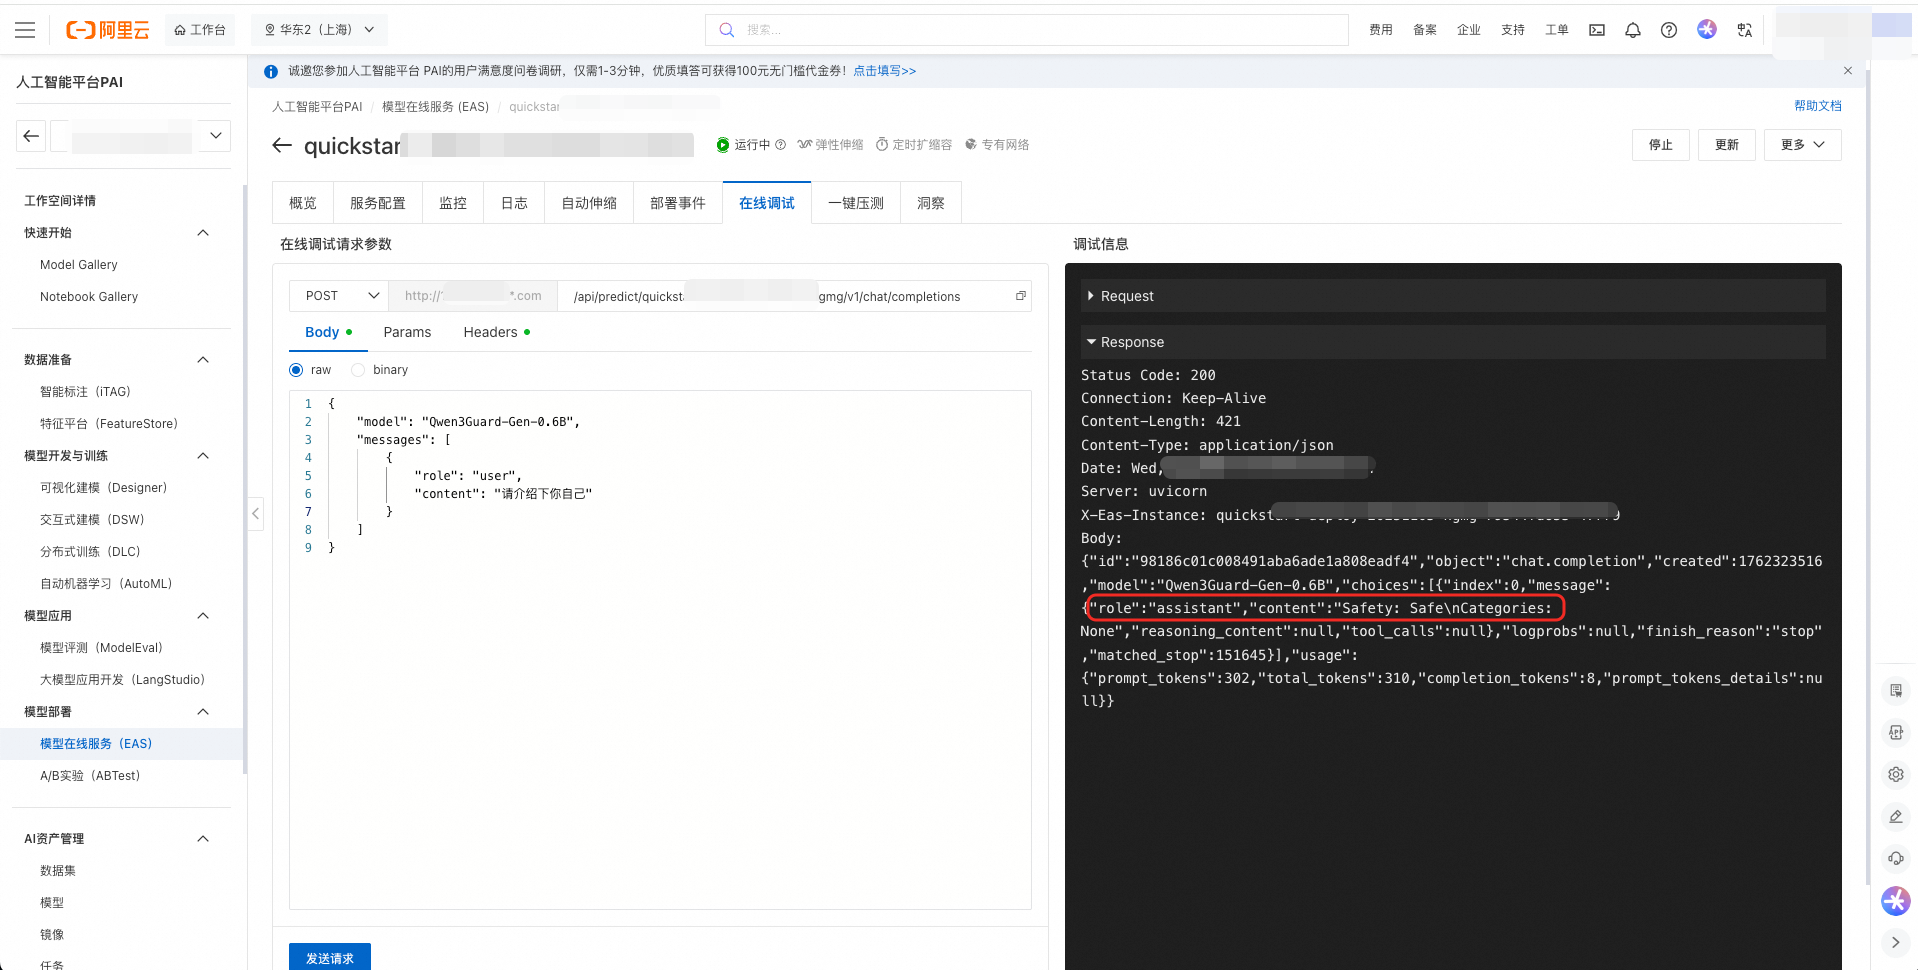Collapse the 模型应用 menu group
The width and height of the screenshot is (1918, 970).
(x=203, y=616)
